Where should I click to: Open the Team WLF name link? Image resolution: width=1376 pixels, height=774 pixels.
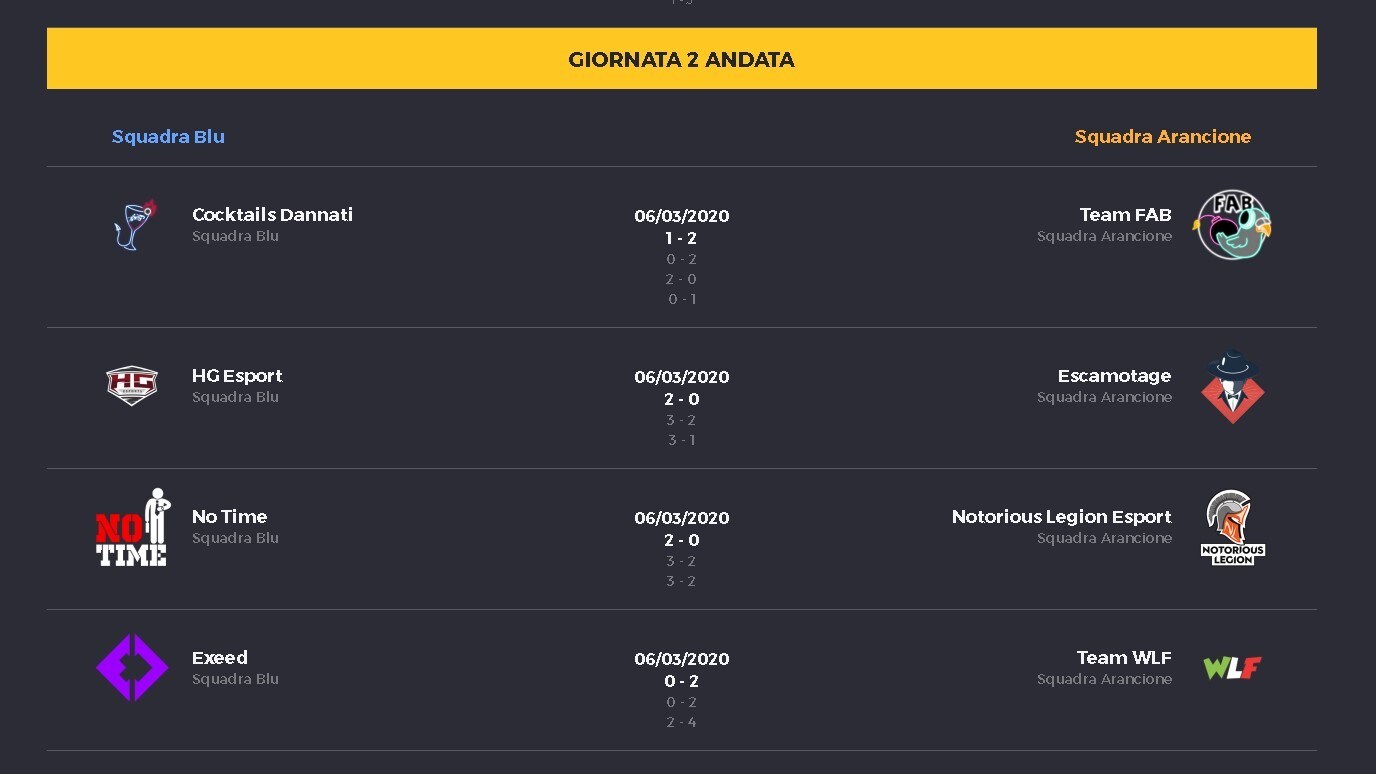point(1124,657)
